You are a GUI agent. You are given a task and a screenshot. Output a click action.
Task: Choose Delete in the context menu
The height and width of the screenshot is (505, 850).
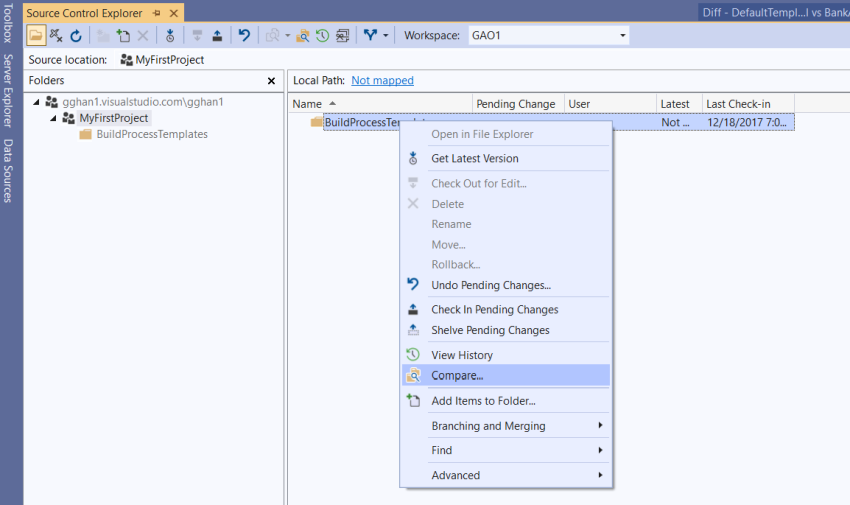[506, 204]
